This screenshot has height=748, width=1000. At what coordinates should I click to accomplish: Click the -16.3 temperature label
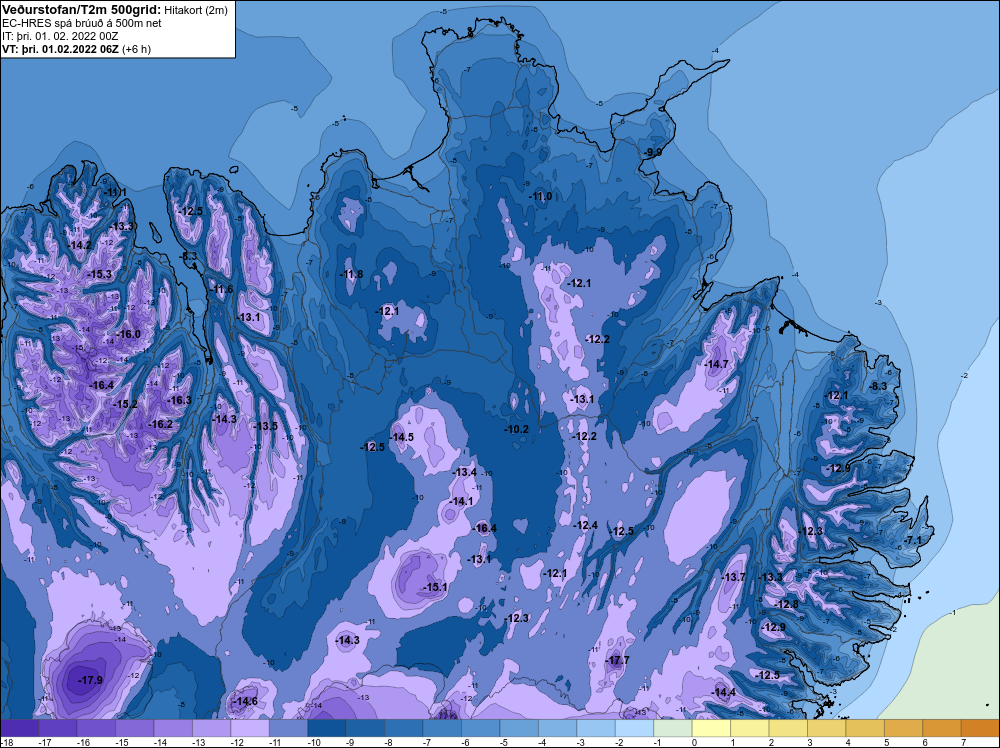click(179, 400)
